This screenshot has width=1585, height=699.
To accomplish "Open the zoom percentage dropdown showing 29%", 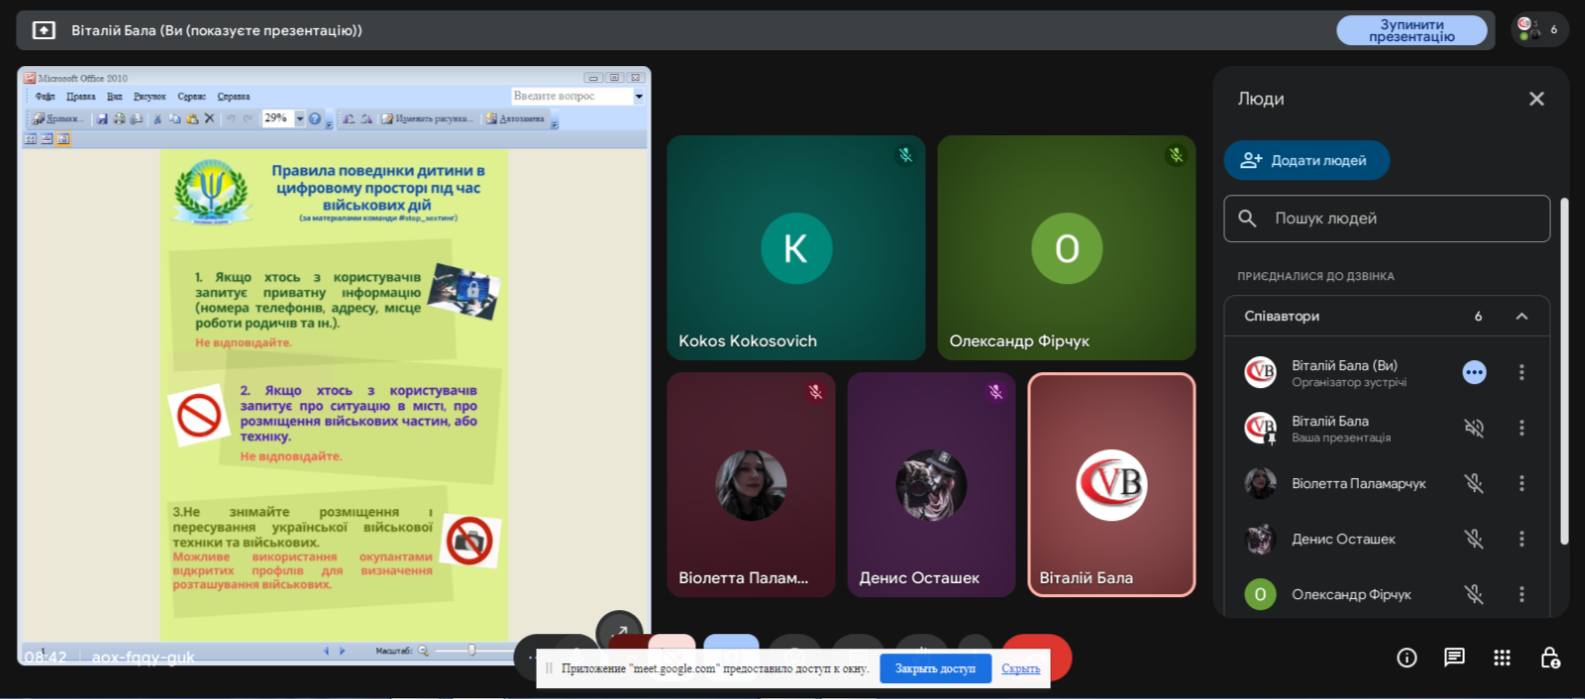I will pos(299,119).
